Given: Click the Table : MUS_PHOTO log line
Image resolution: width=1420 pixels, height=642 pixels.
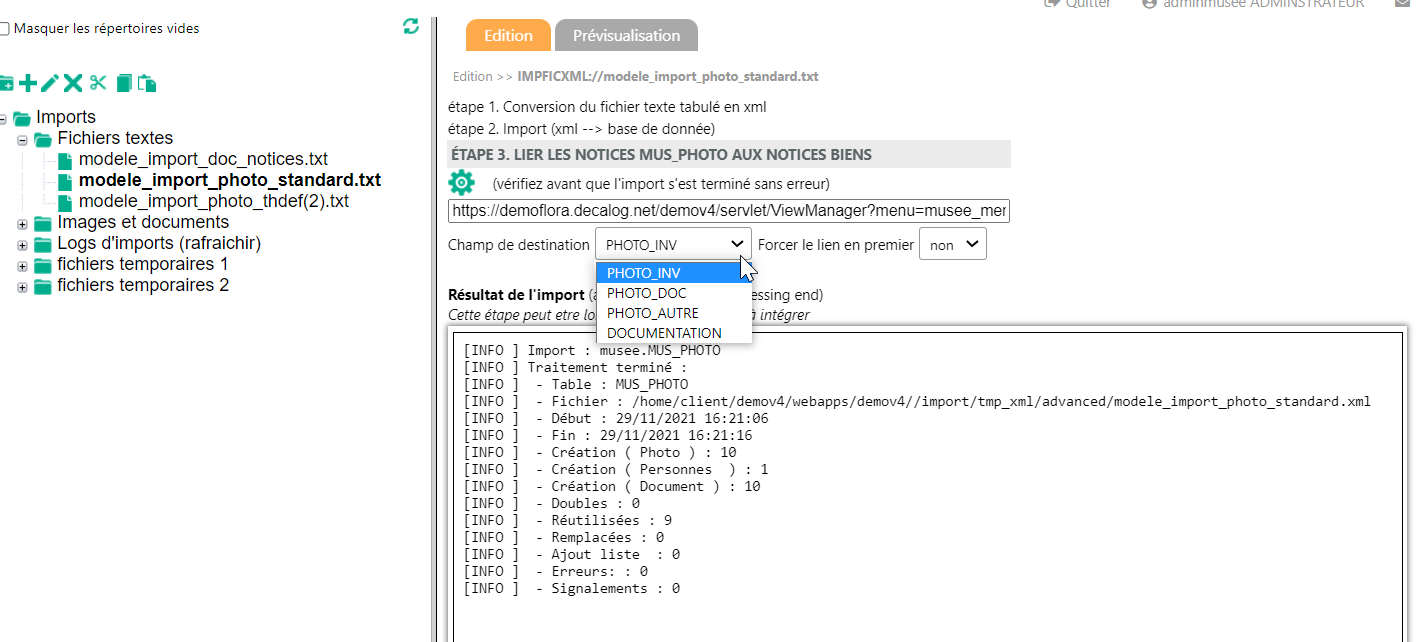Looking at the screenshot, I should [576, 385].
